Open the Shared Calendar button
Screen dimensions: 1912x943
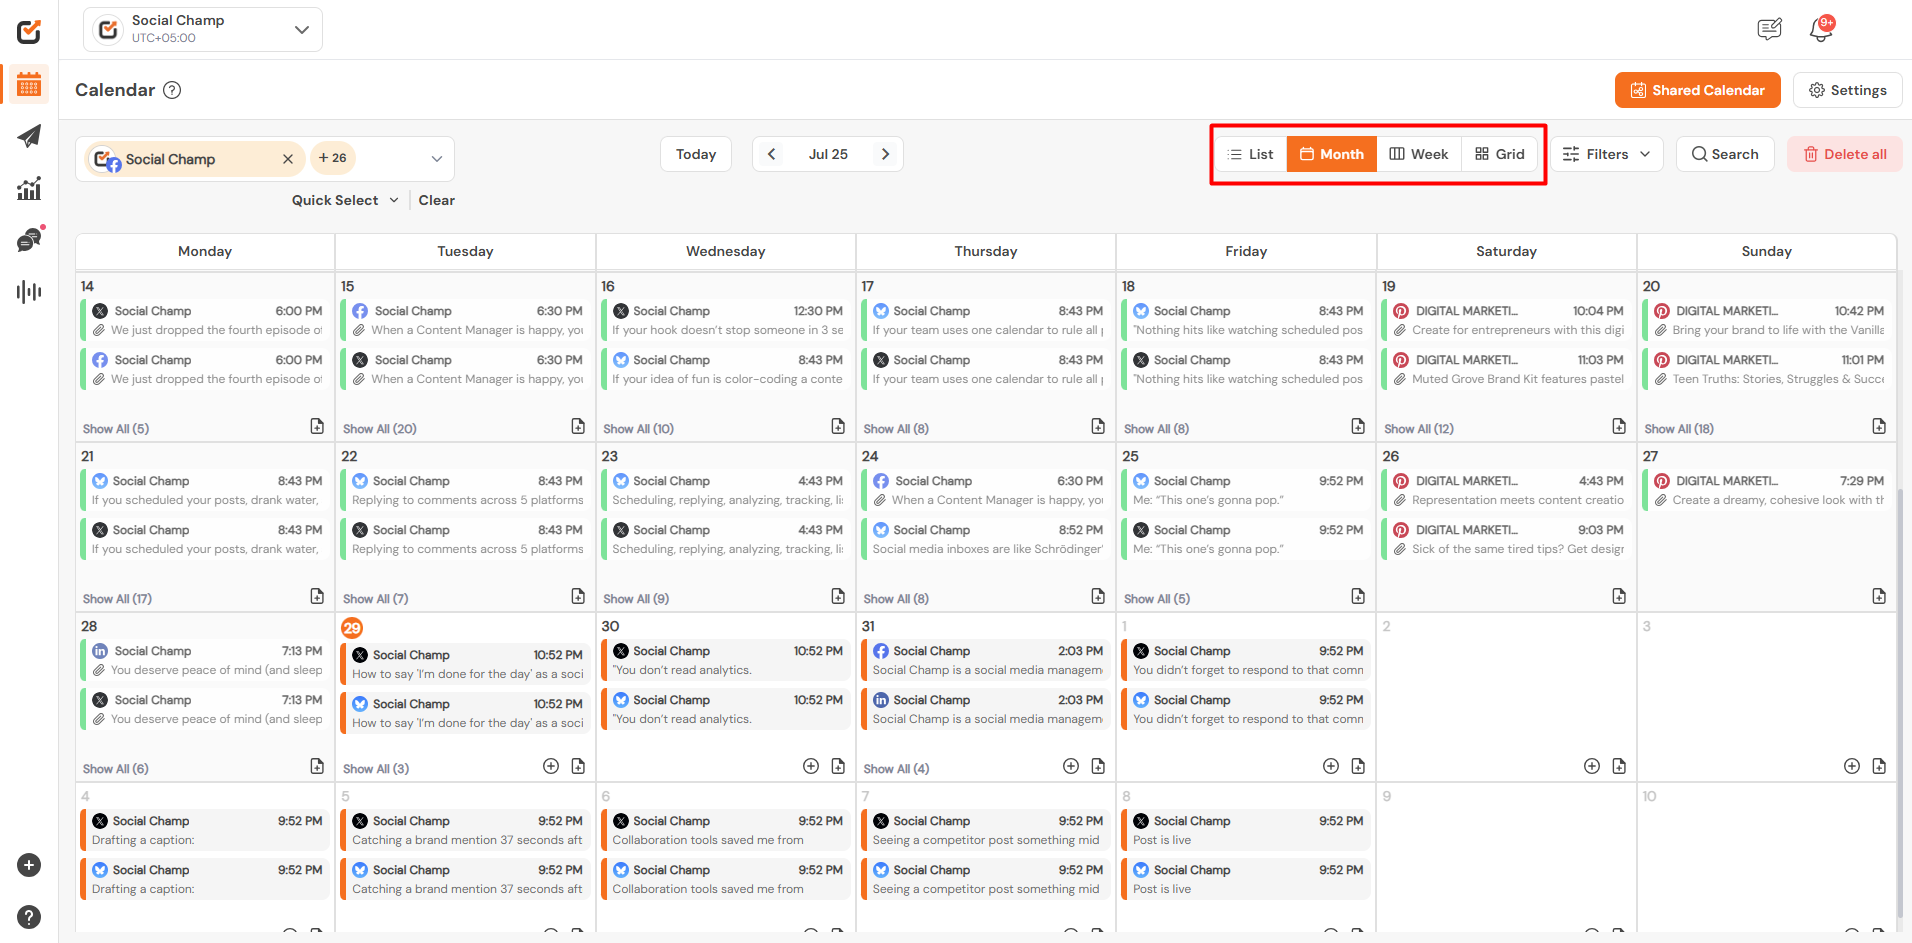pyautogui.click(x=1698, y=90)
